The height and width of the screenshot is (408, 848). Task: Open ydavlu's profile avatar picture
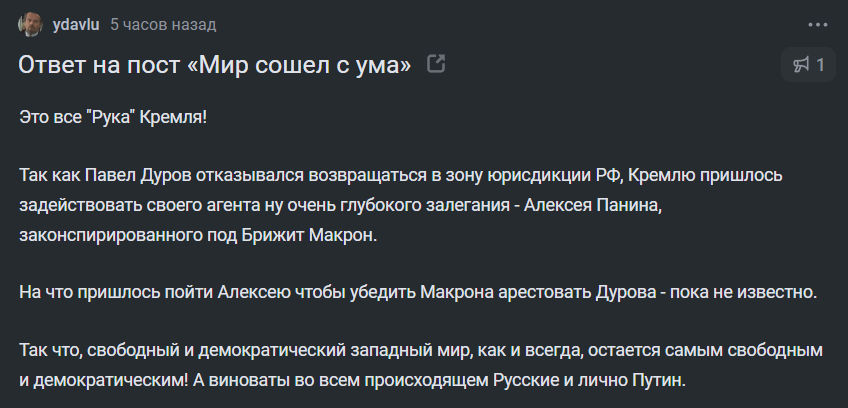[x=30, y=24]
